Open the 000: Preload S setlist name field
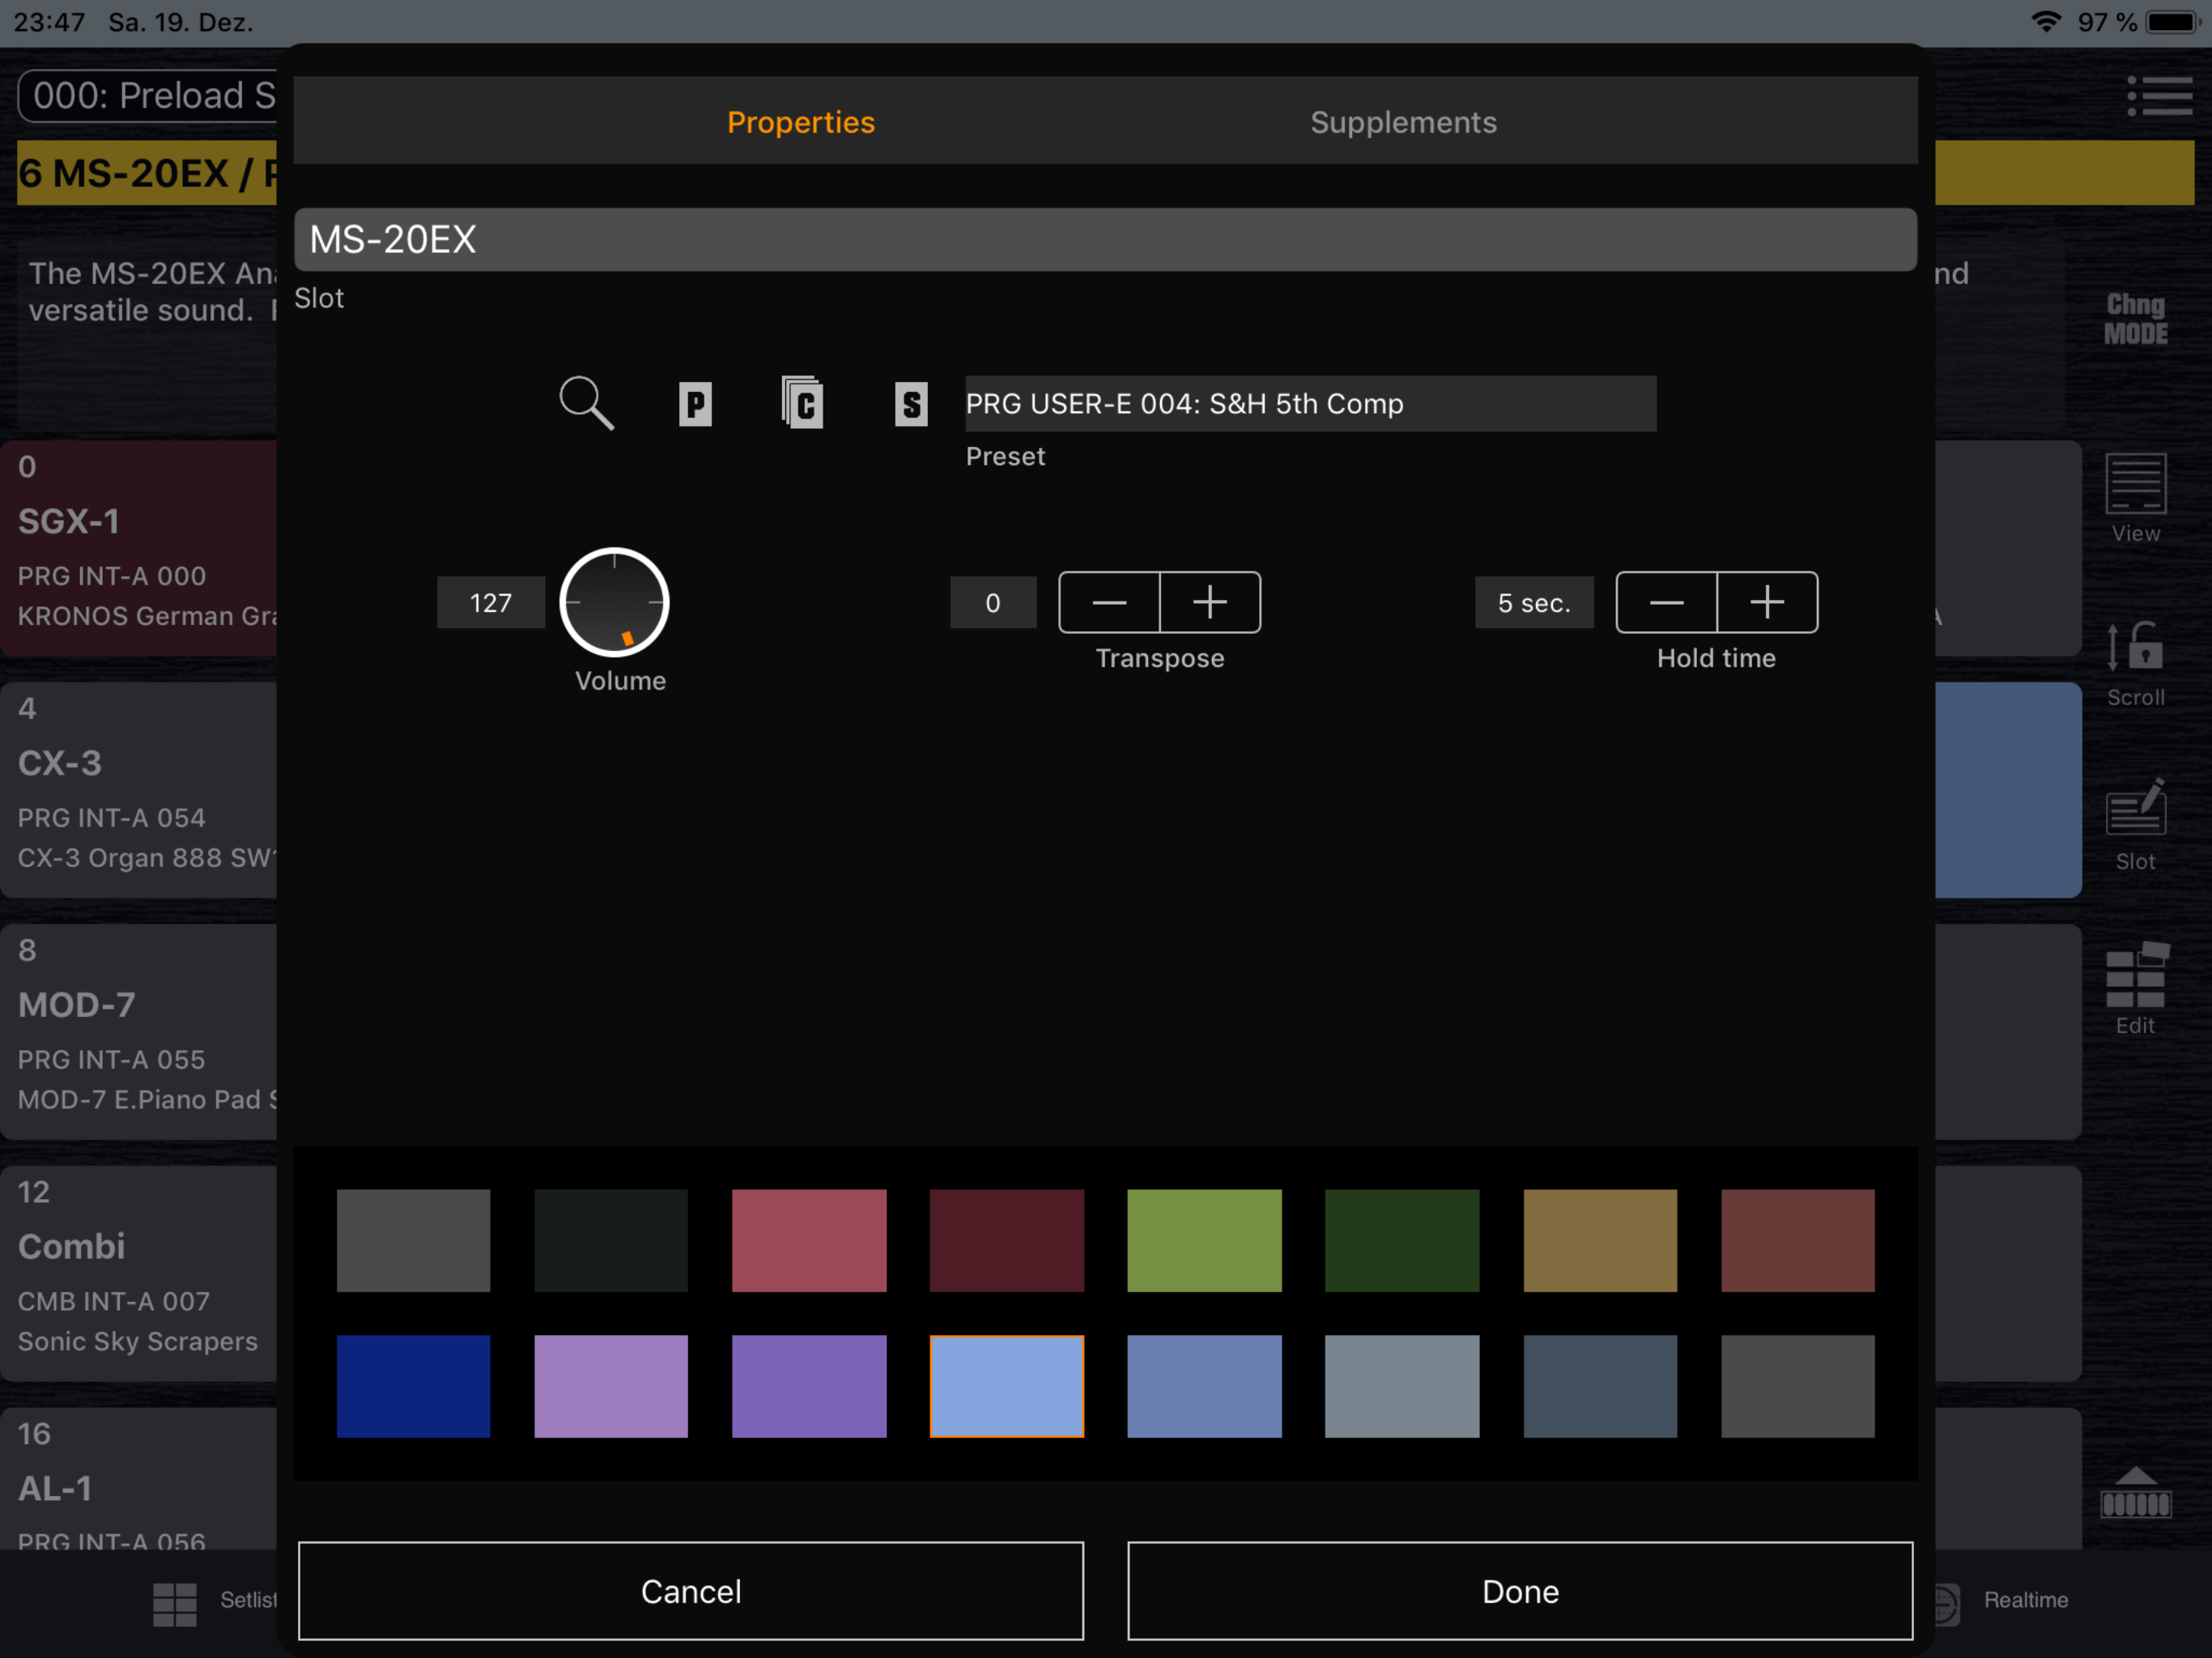2212x1658 pixels. click(148, 96)
